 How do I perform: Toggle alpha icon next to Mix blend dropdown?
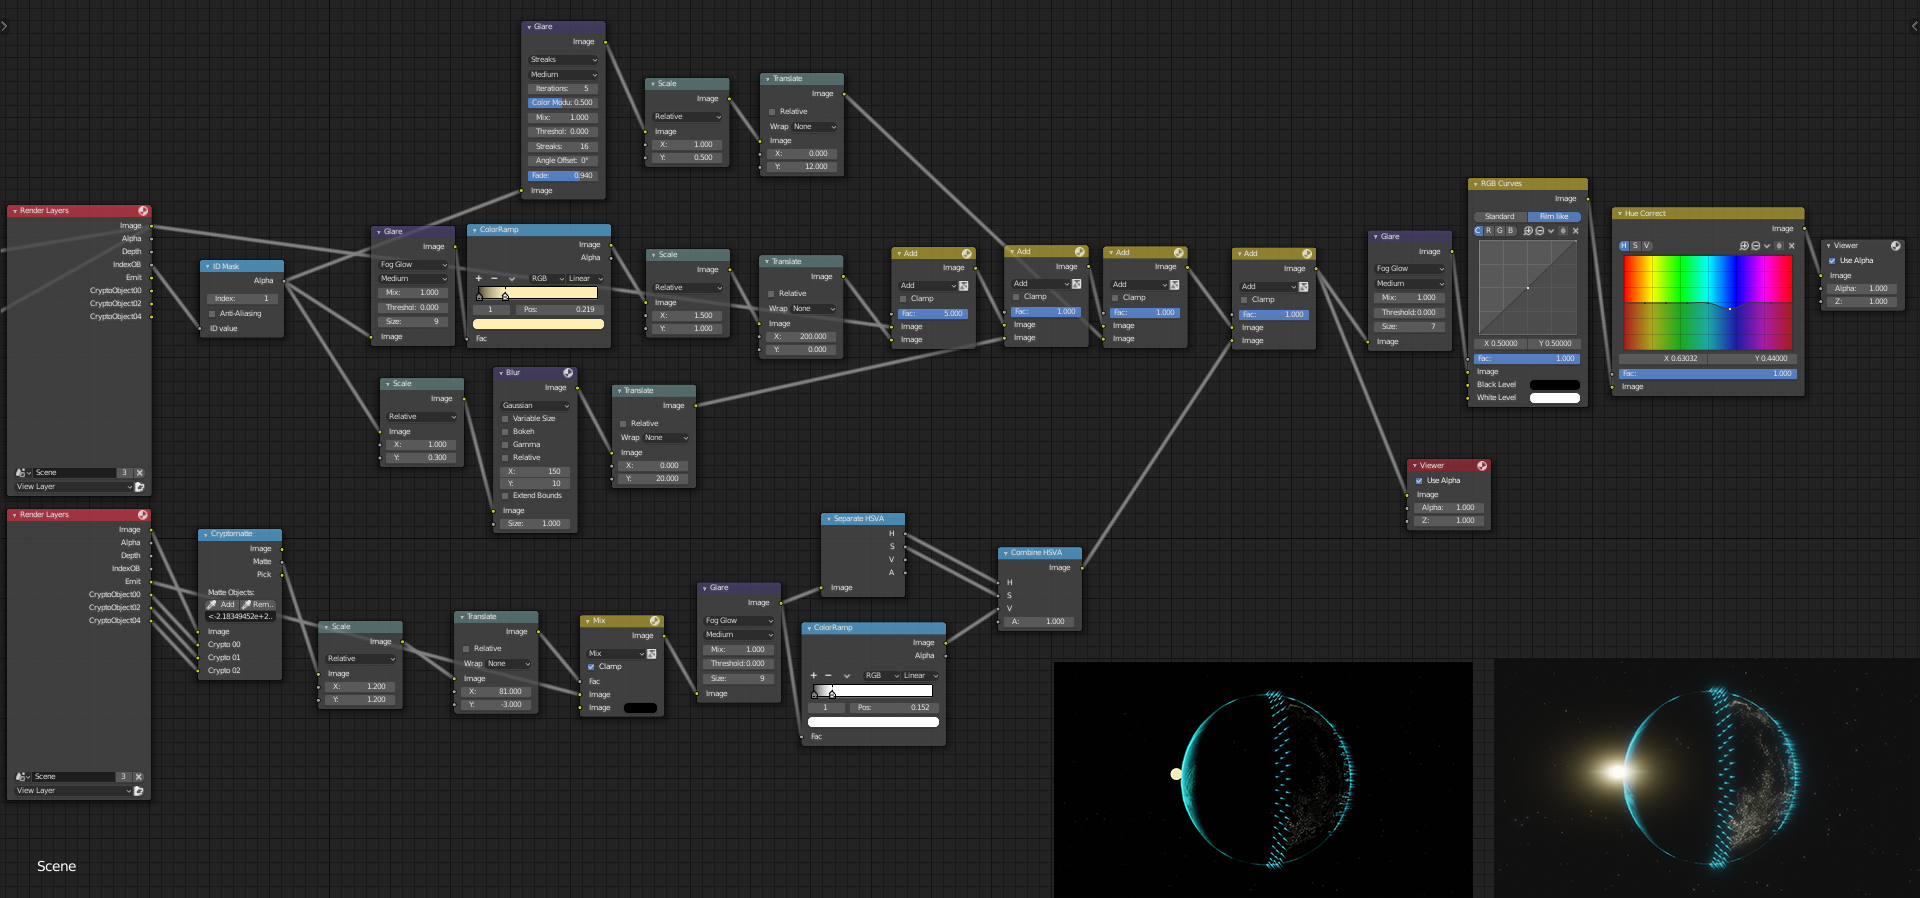coord(652,654)
